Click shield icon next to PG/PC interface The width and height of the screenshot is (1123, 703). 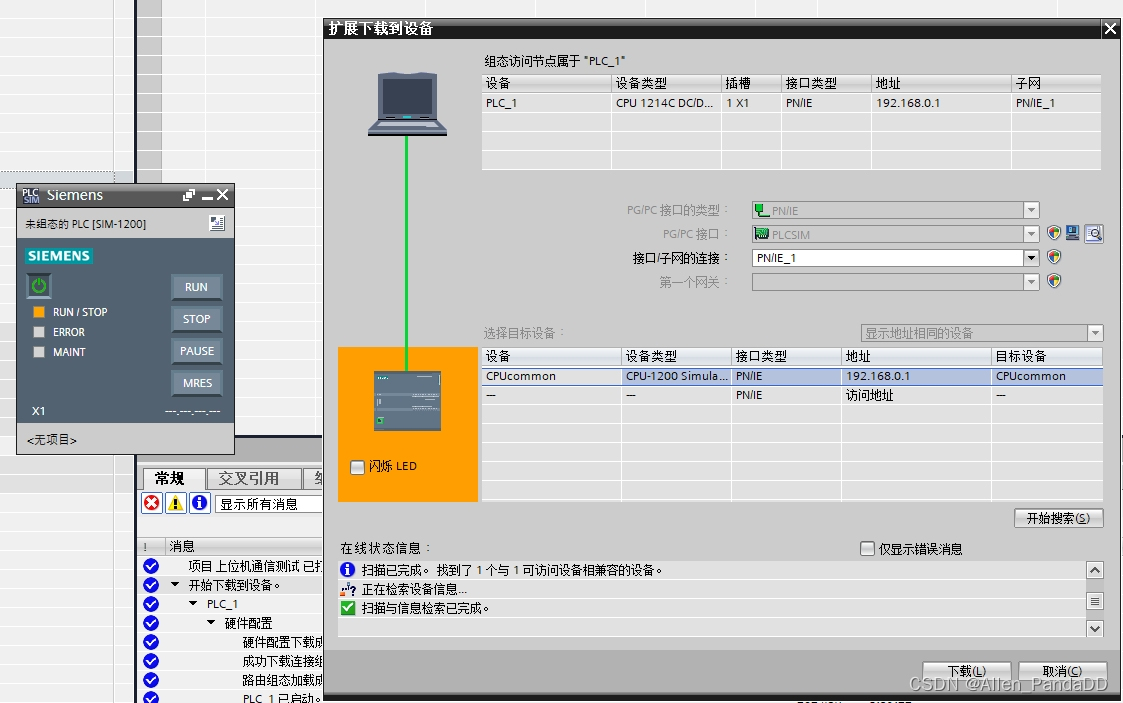point(1054,233)
